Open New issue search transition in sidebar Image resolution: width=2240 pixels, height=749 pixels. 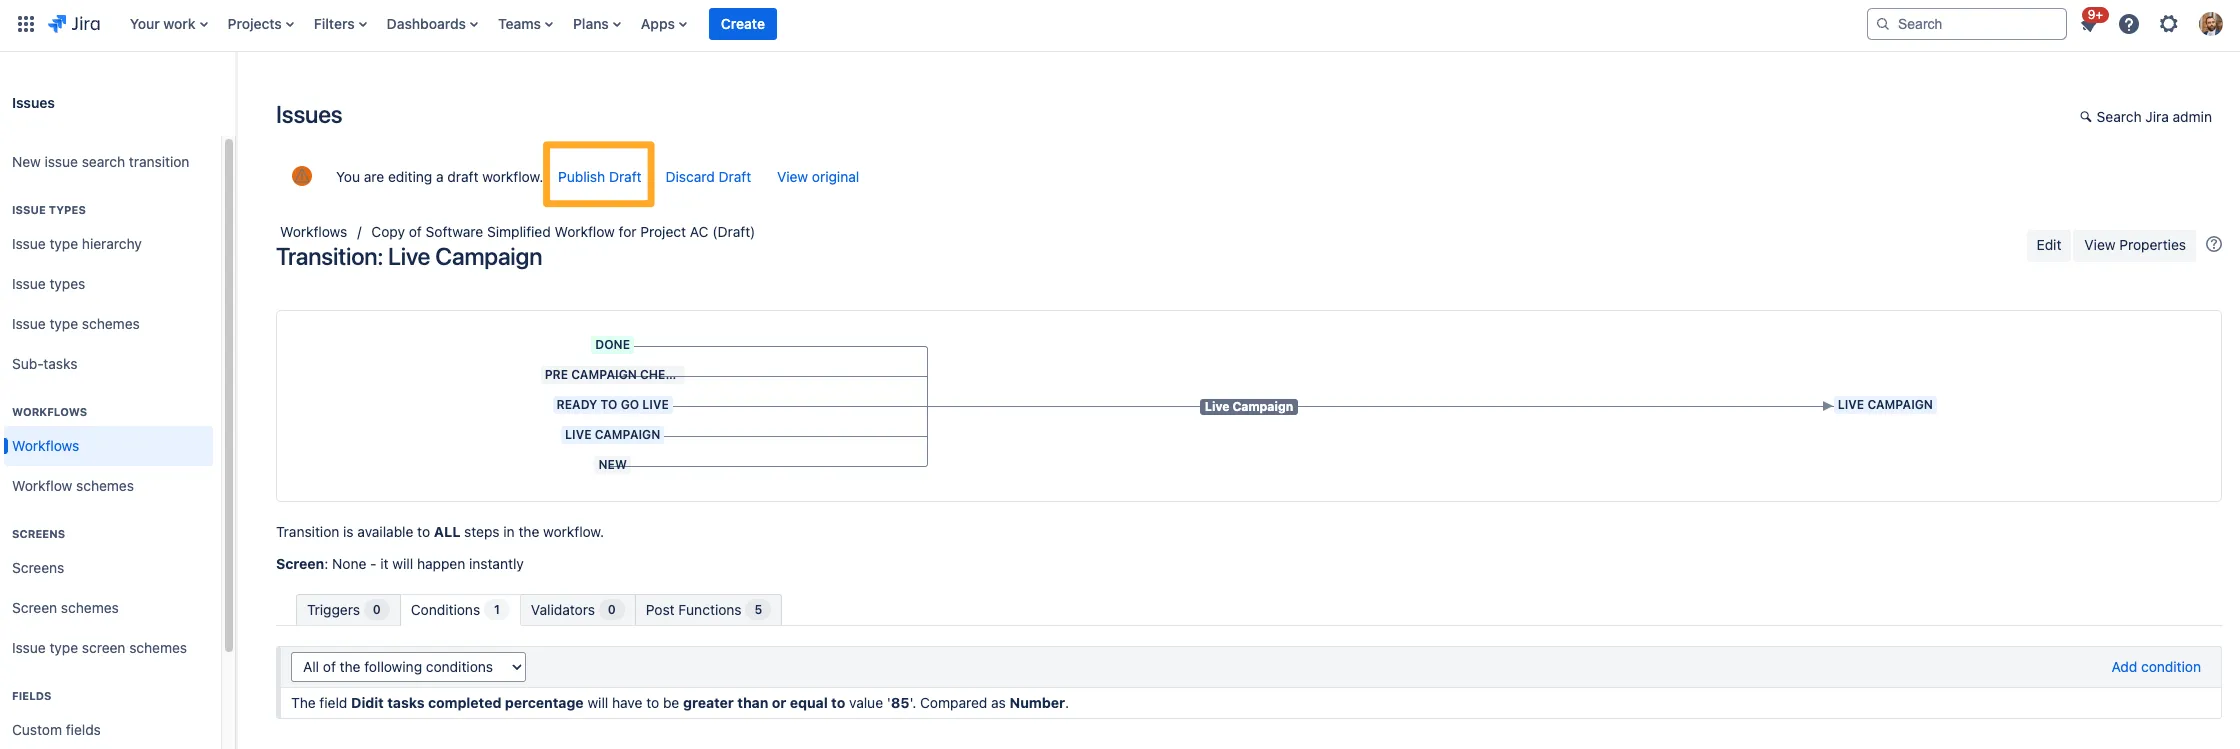tap(100, 162)
